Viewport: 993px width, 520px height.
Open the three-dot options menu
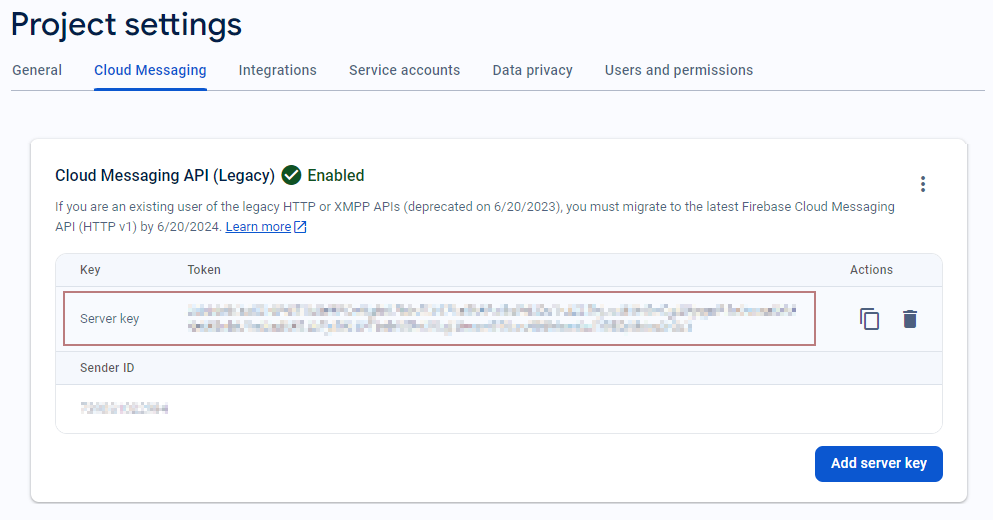pos(922,184)
